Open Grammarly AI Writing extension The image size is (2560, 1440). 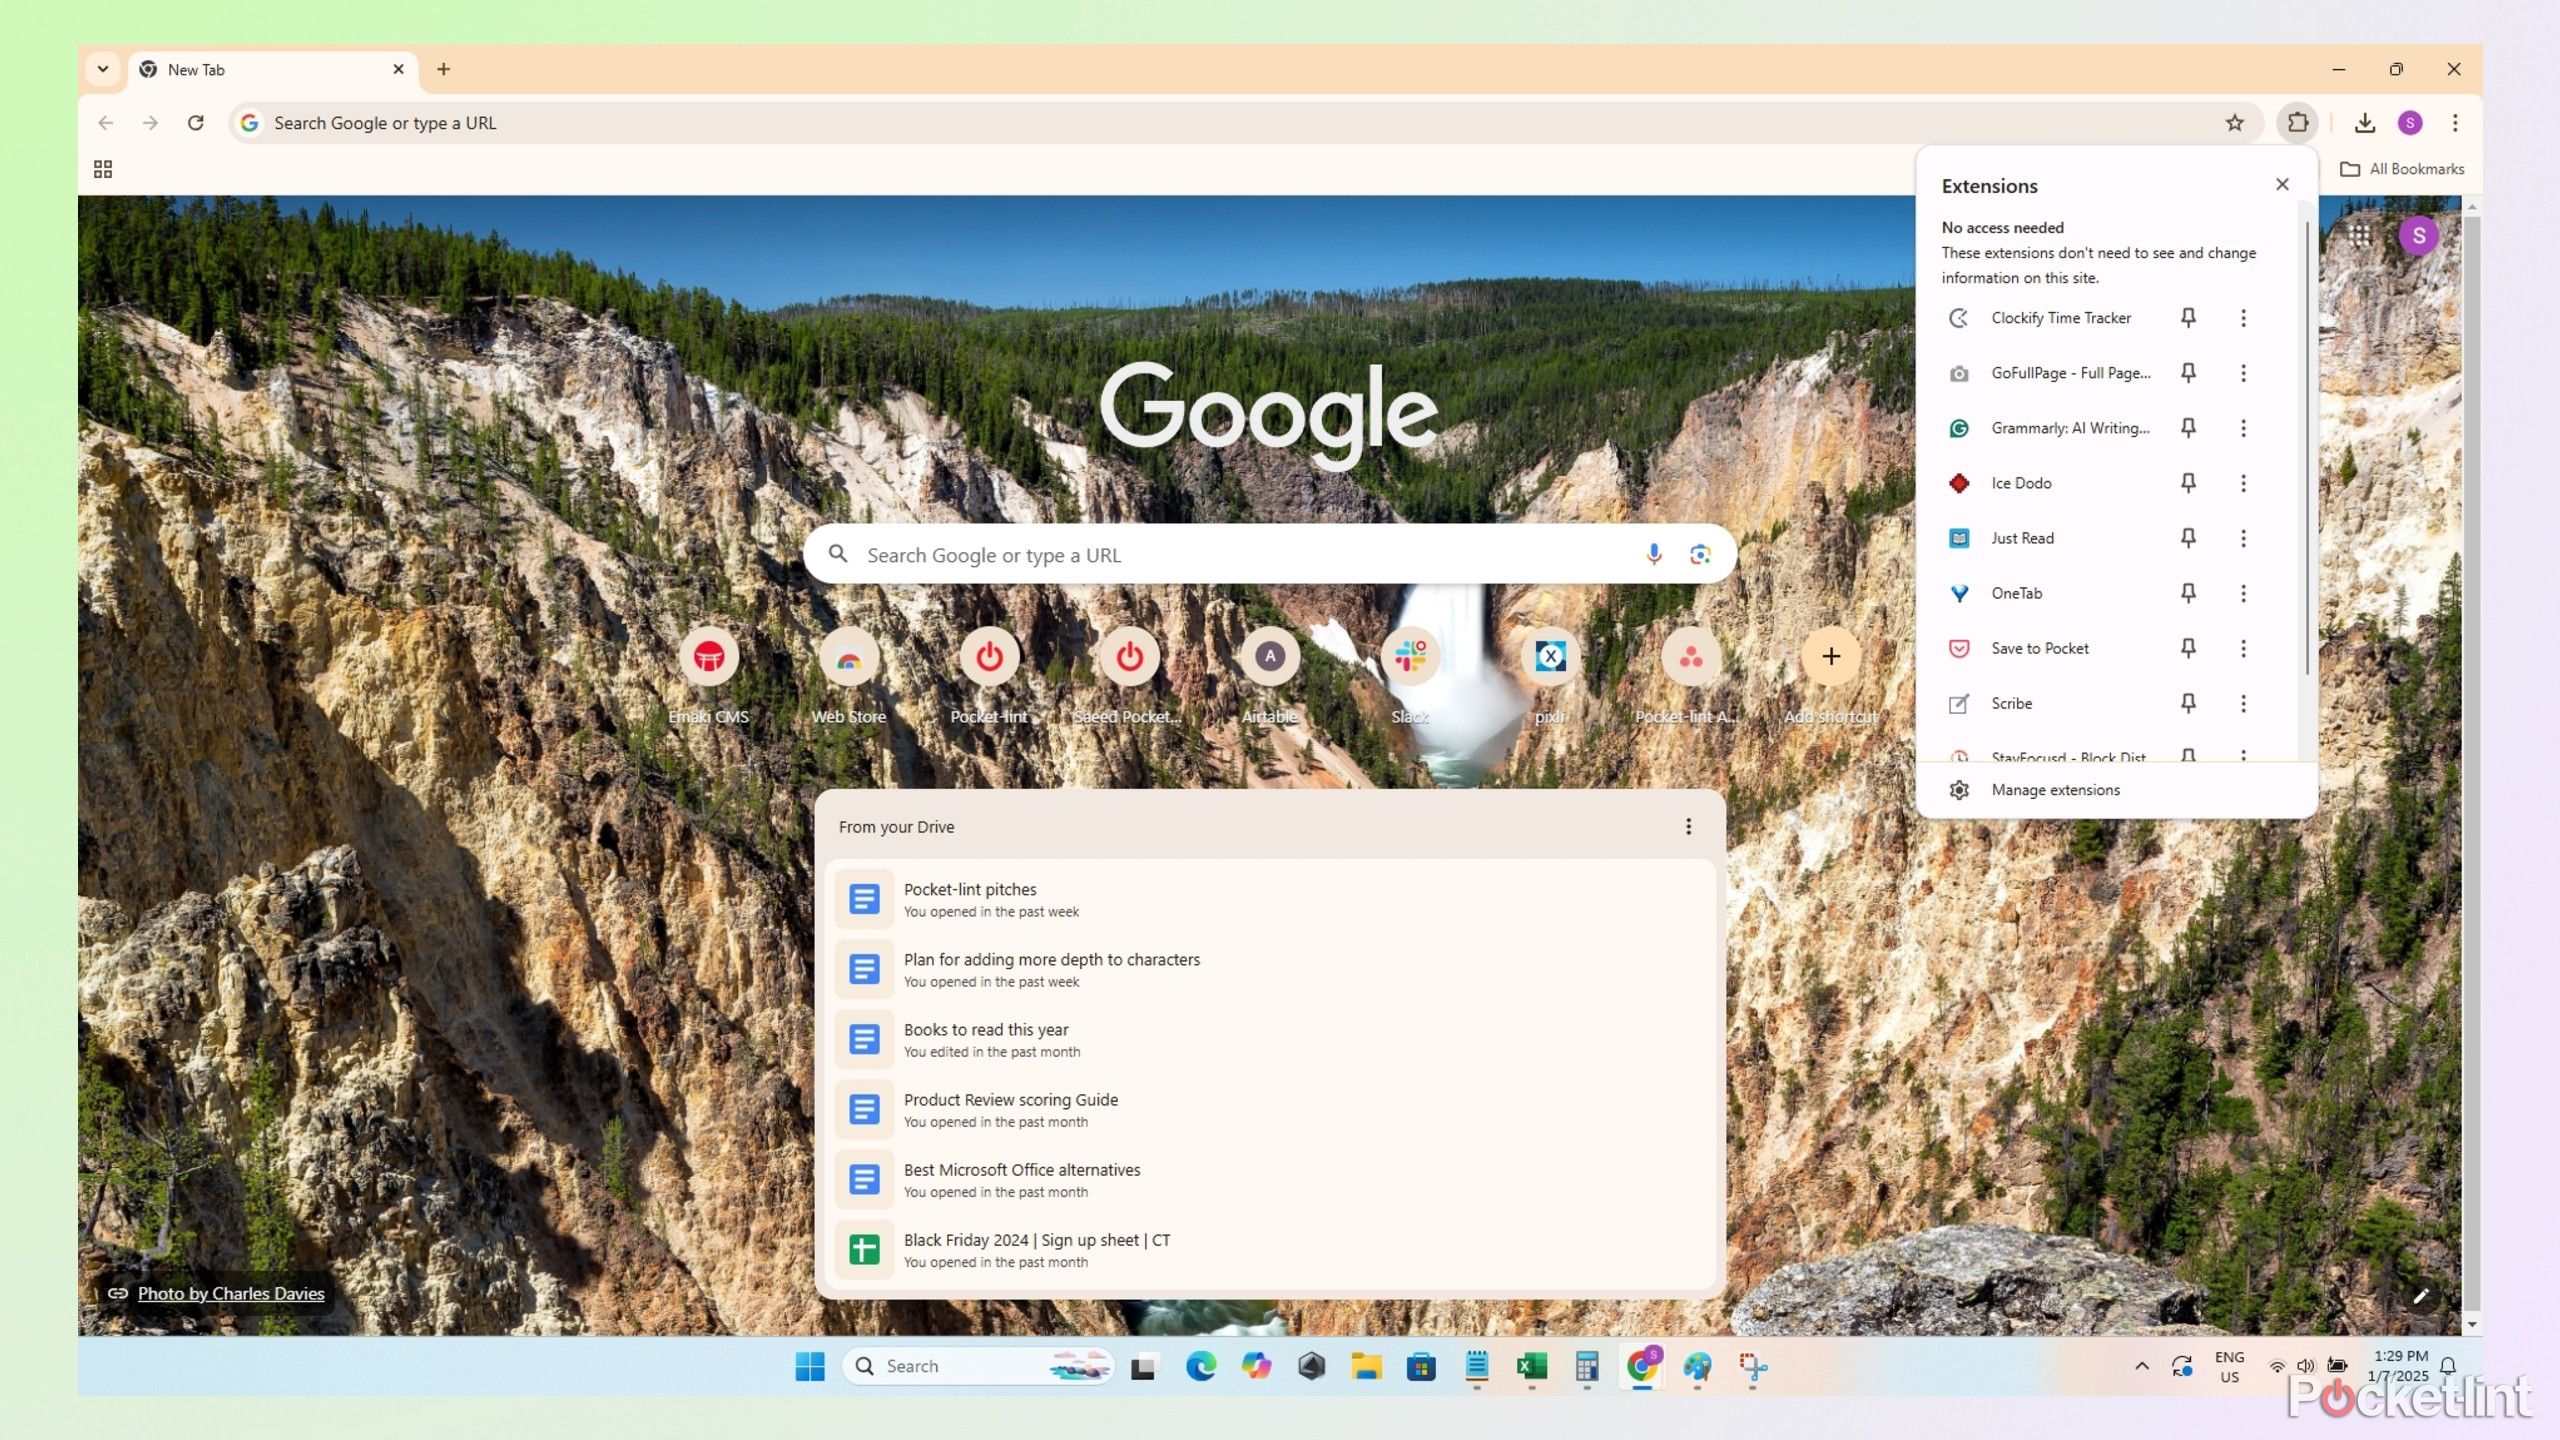pos(2071,427)
